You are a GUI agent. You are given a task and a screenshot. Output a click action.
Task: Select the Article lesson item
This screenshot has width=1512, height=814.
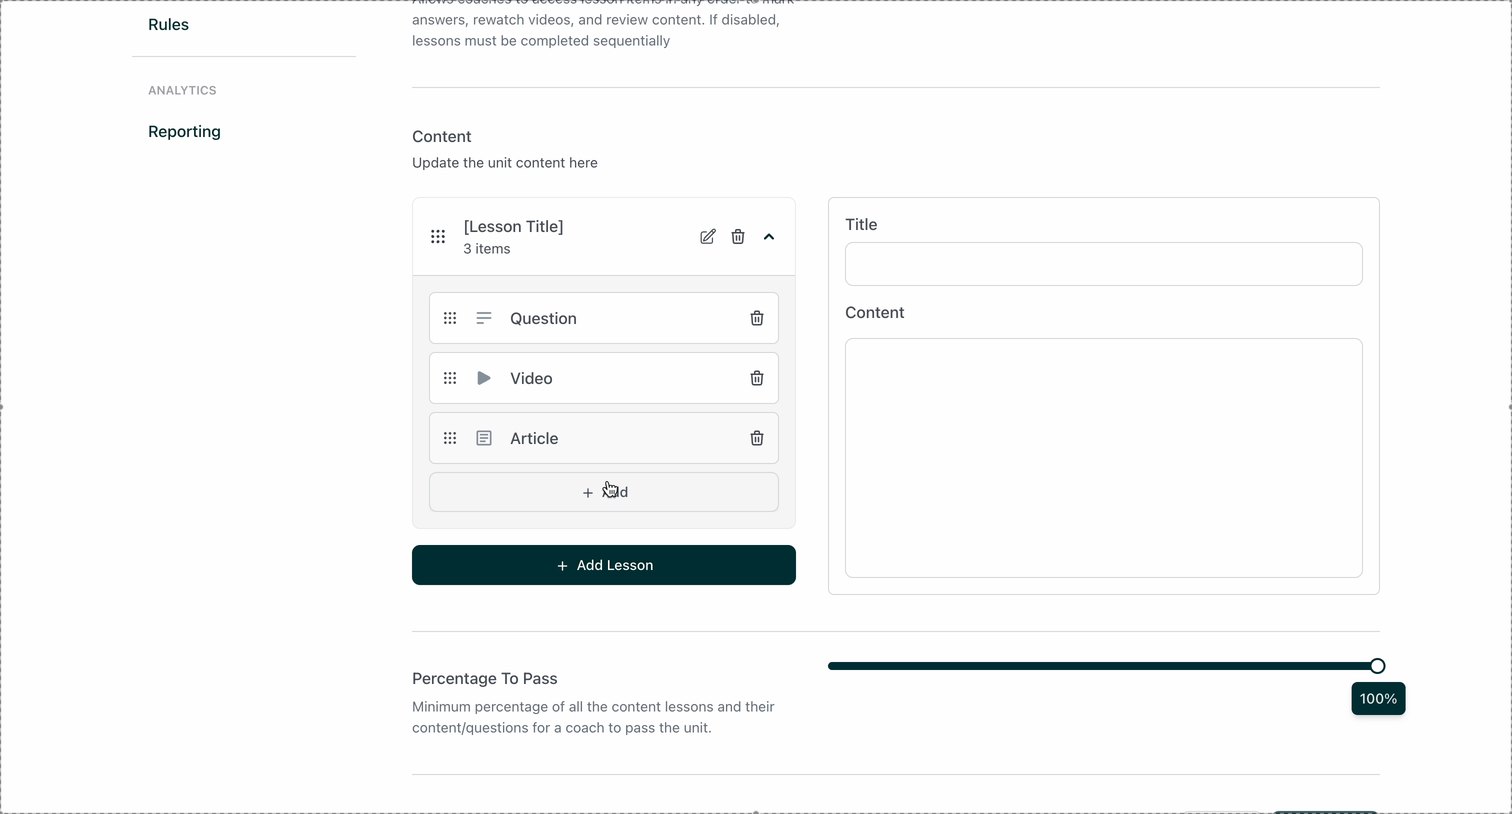[x=604, y=438]
